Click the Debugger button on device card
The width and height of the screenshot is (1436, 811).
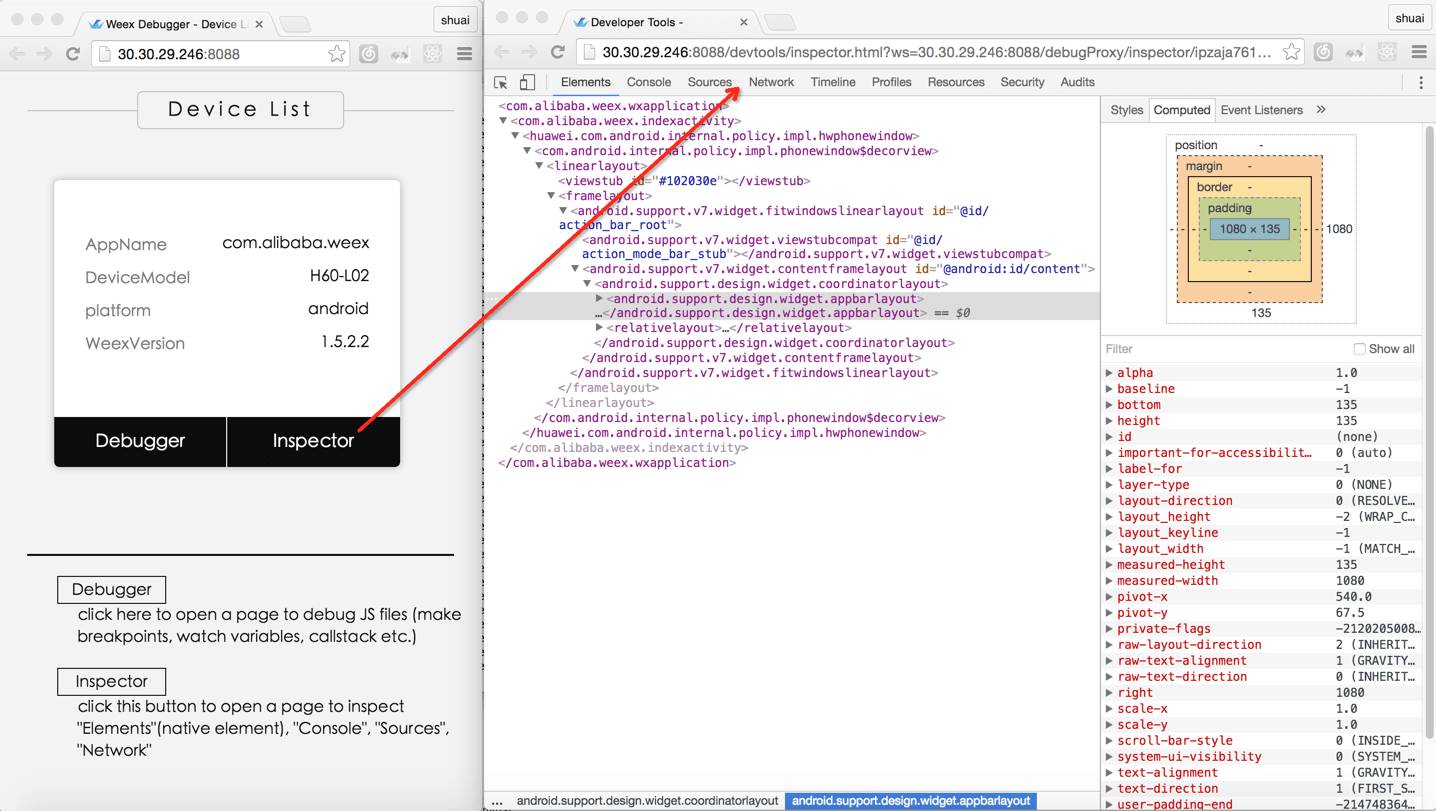coord(140,441)
